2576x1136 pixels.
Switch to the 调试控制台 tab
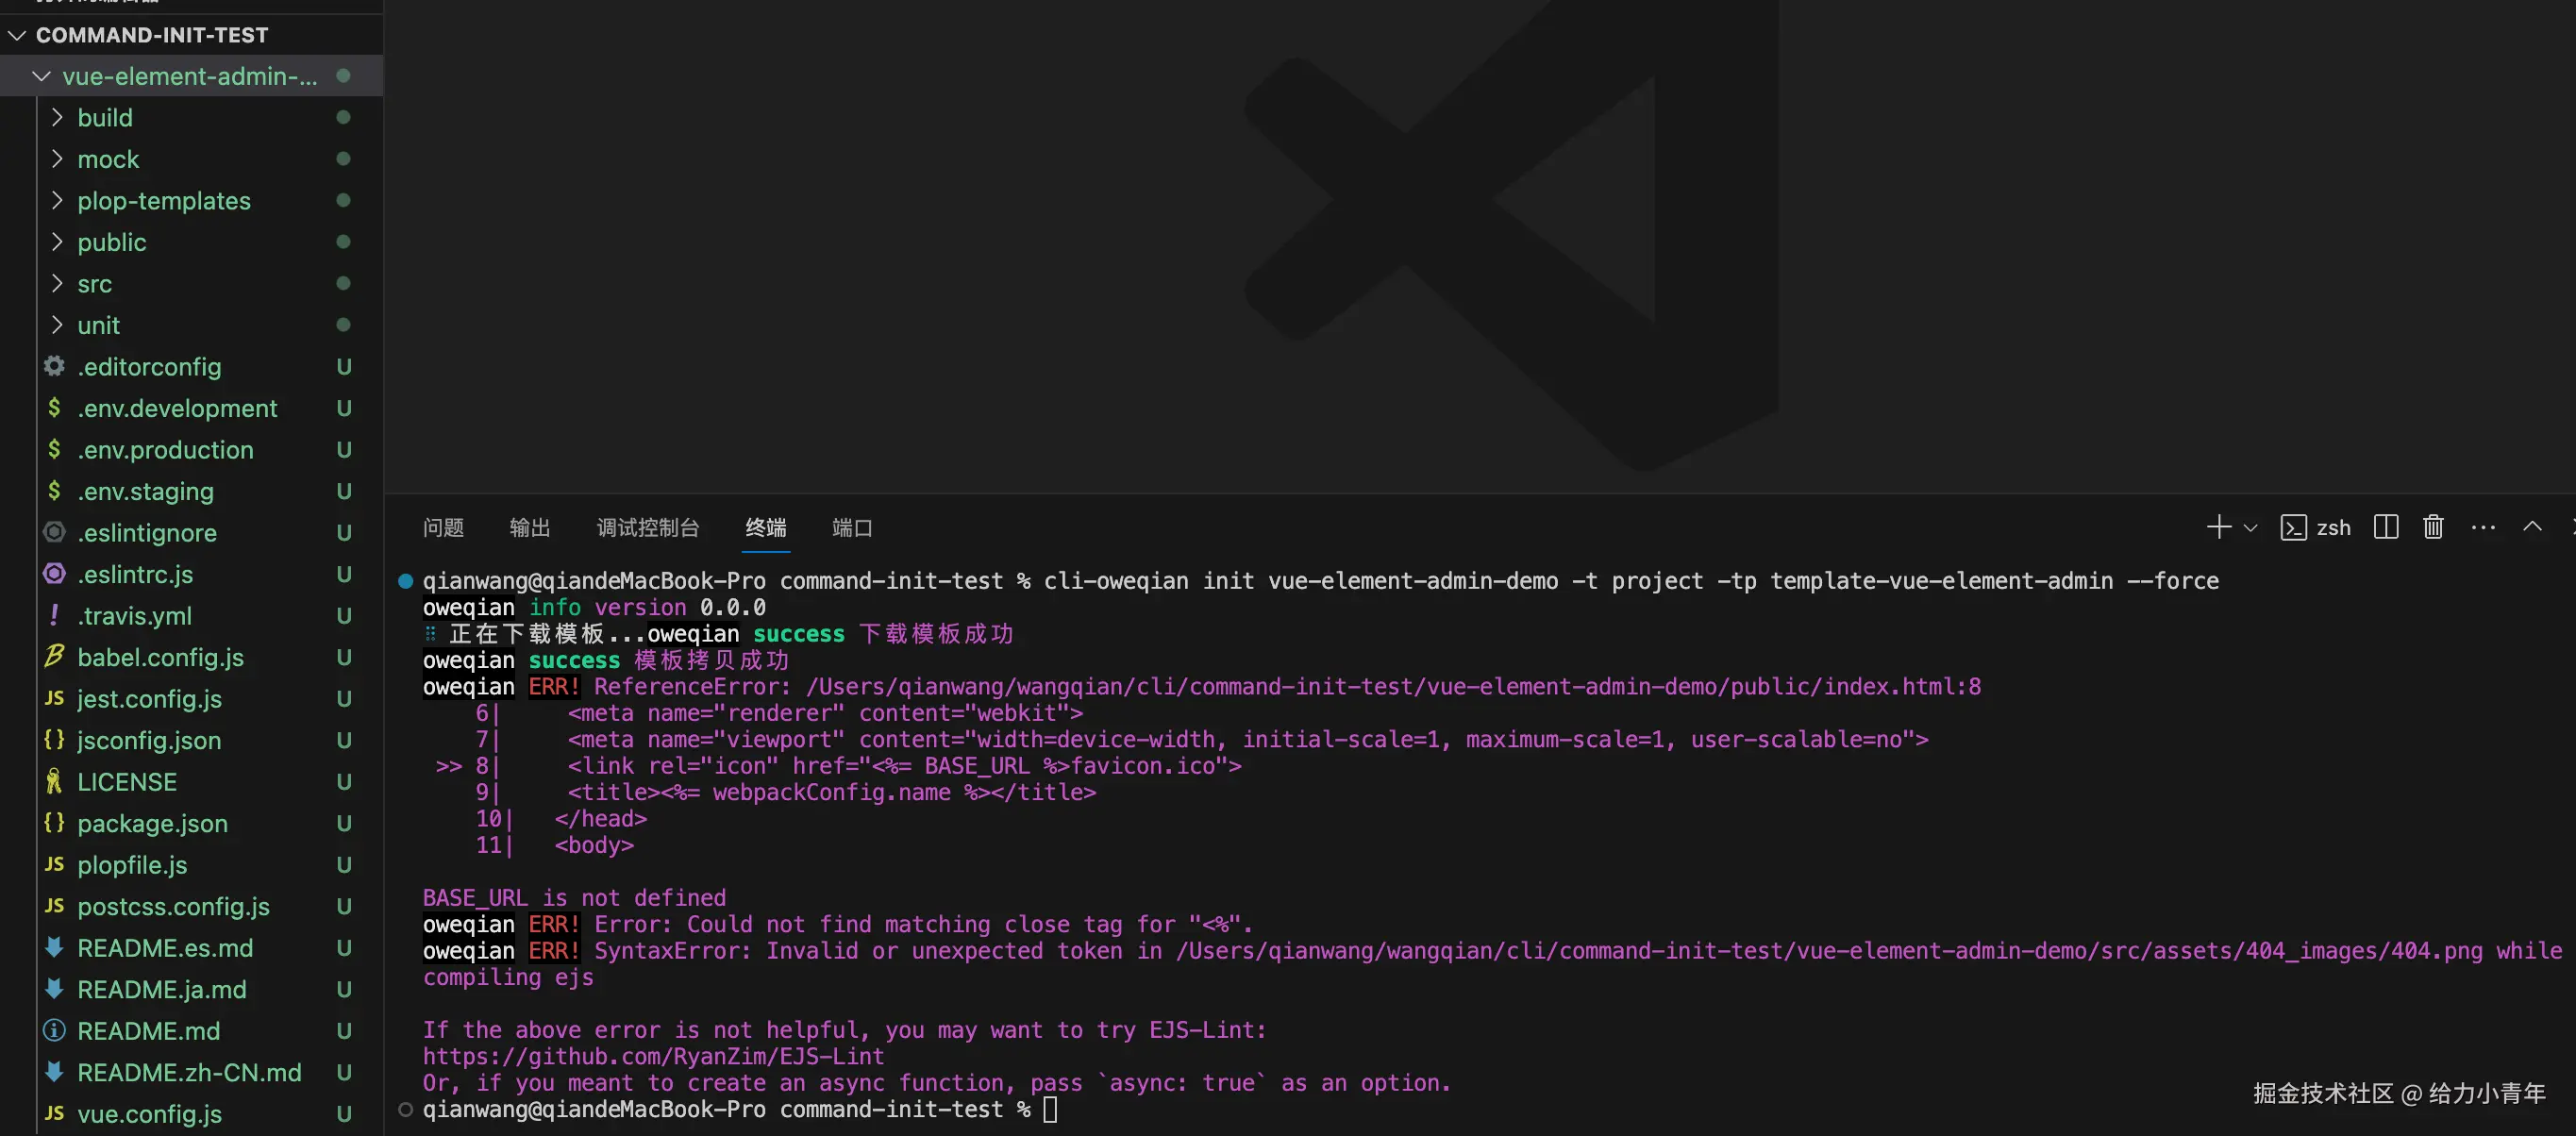[648, 527]
